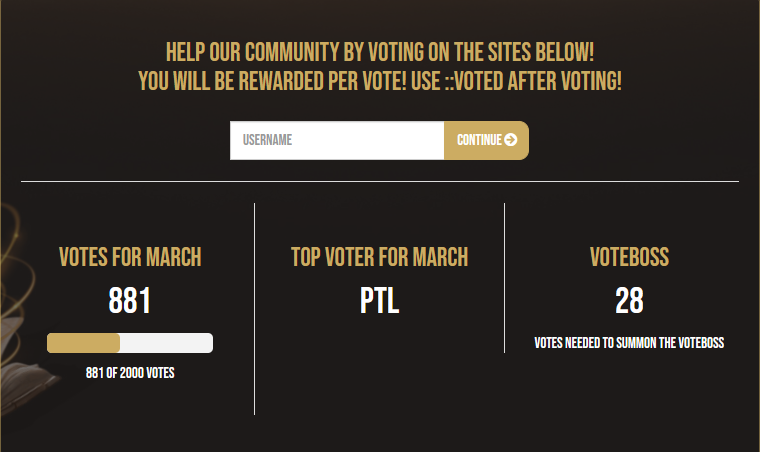This screenshot has width=760, height=452.
Task: Click the vertical divider before Voteboss section
Action: click(505, 278)
